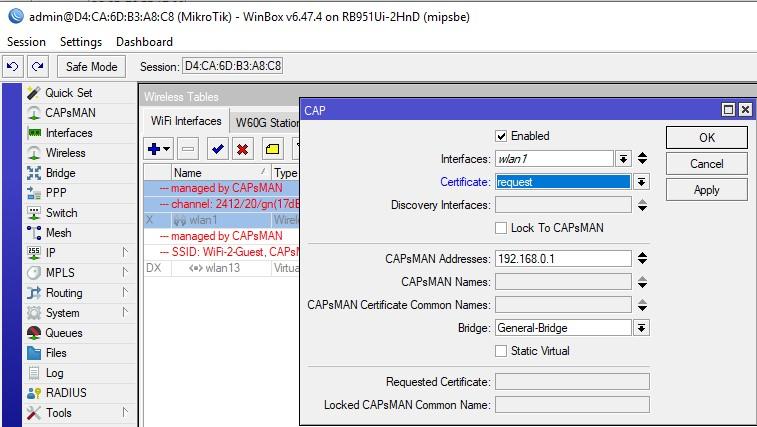Open Bridge General-Bridge dropdown arrow

pyautogui.click(x=642, y=328)
